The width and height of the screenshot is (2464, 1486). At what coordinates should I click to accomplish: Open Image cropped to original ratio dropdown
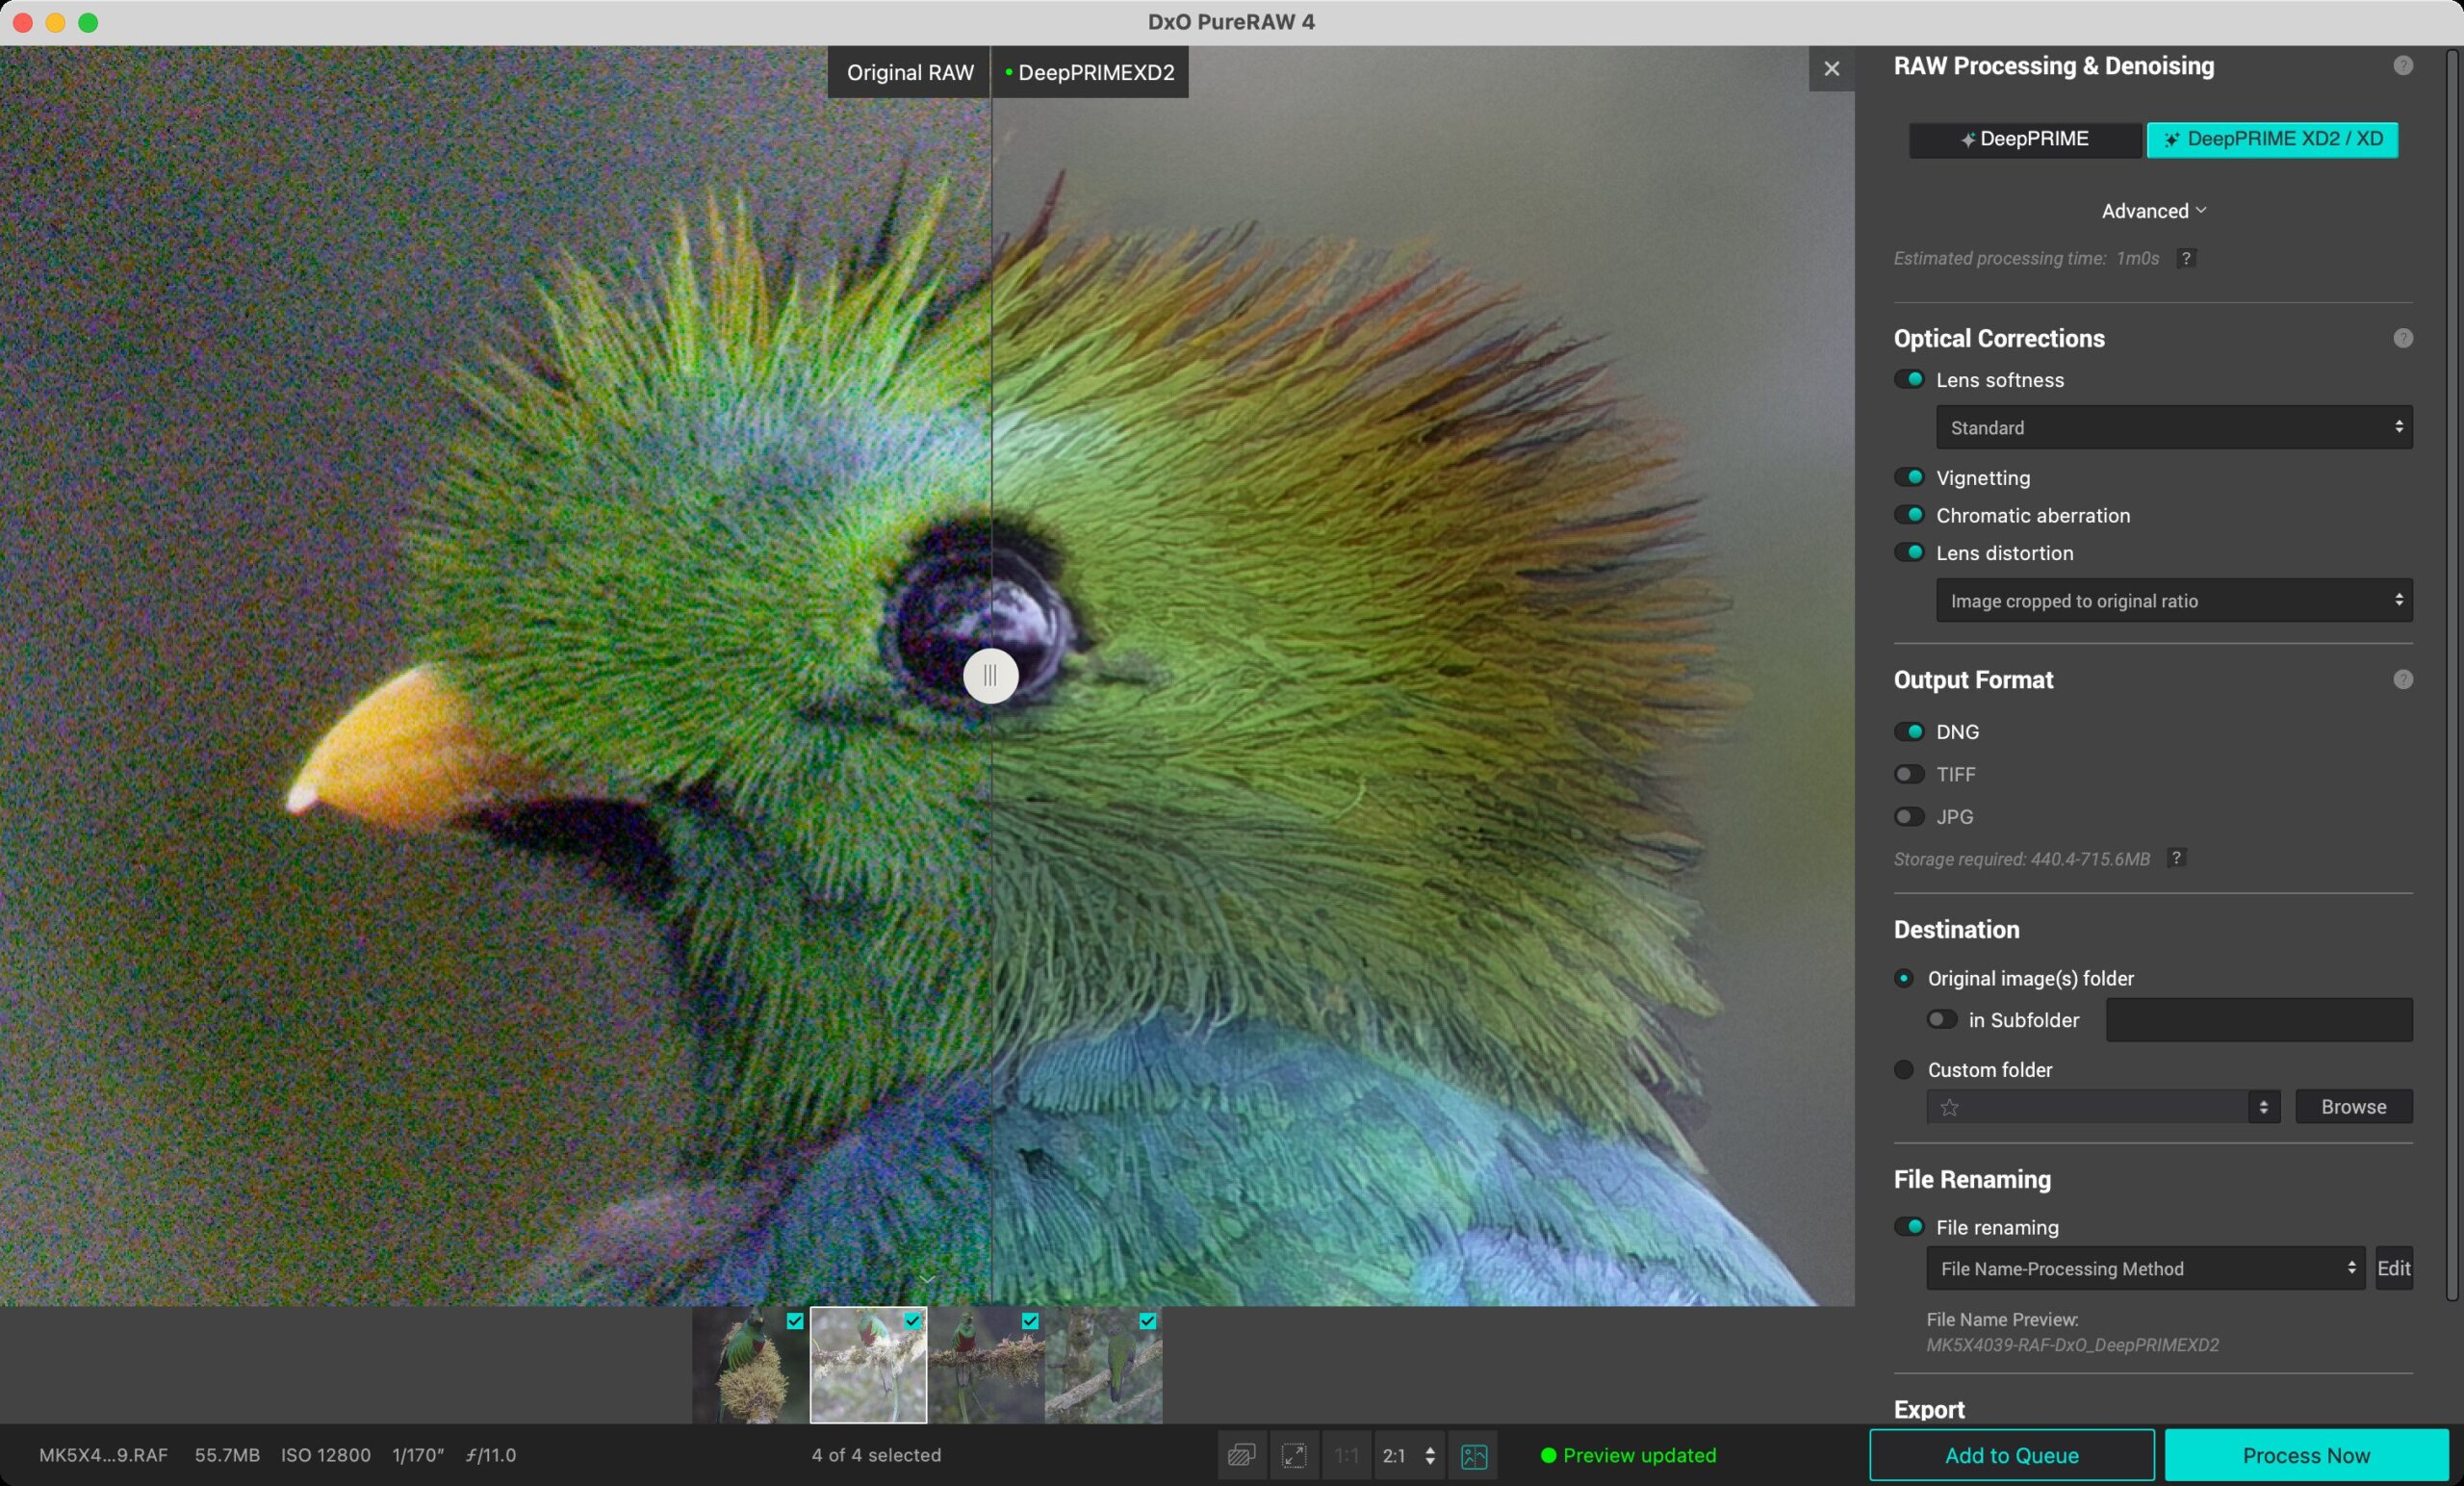[x=2174, y=600]
